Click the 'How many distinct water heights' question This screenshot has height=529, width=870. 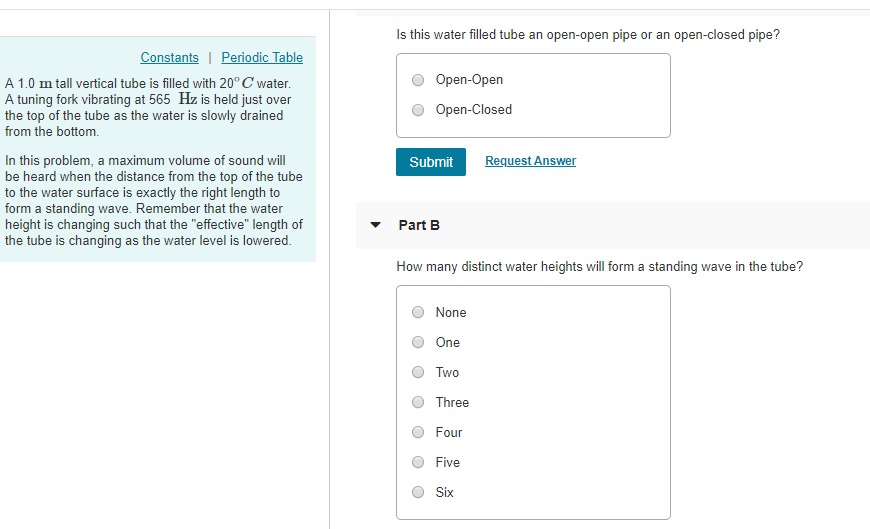click(x=599, y=267)
